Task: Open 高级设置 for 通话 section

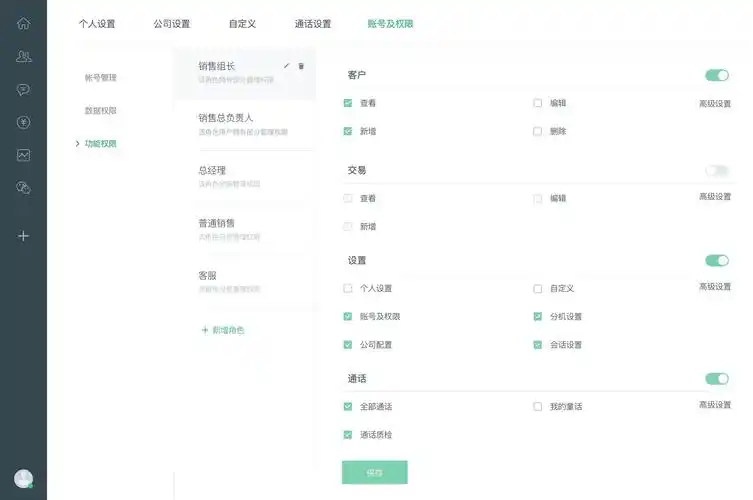Action: 715,405
